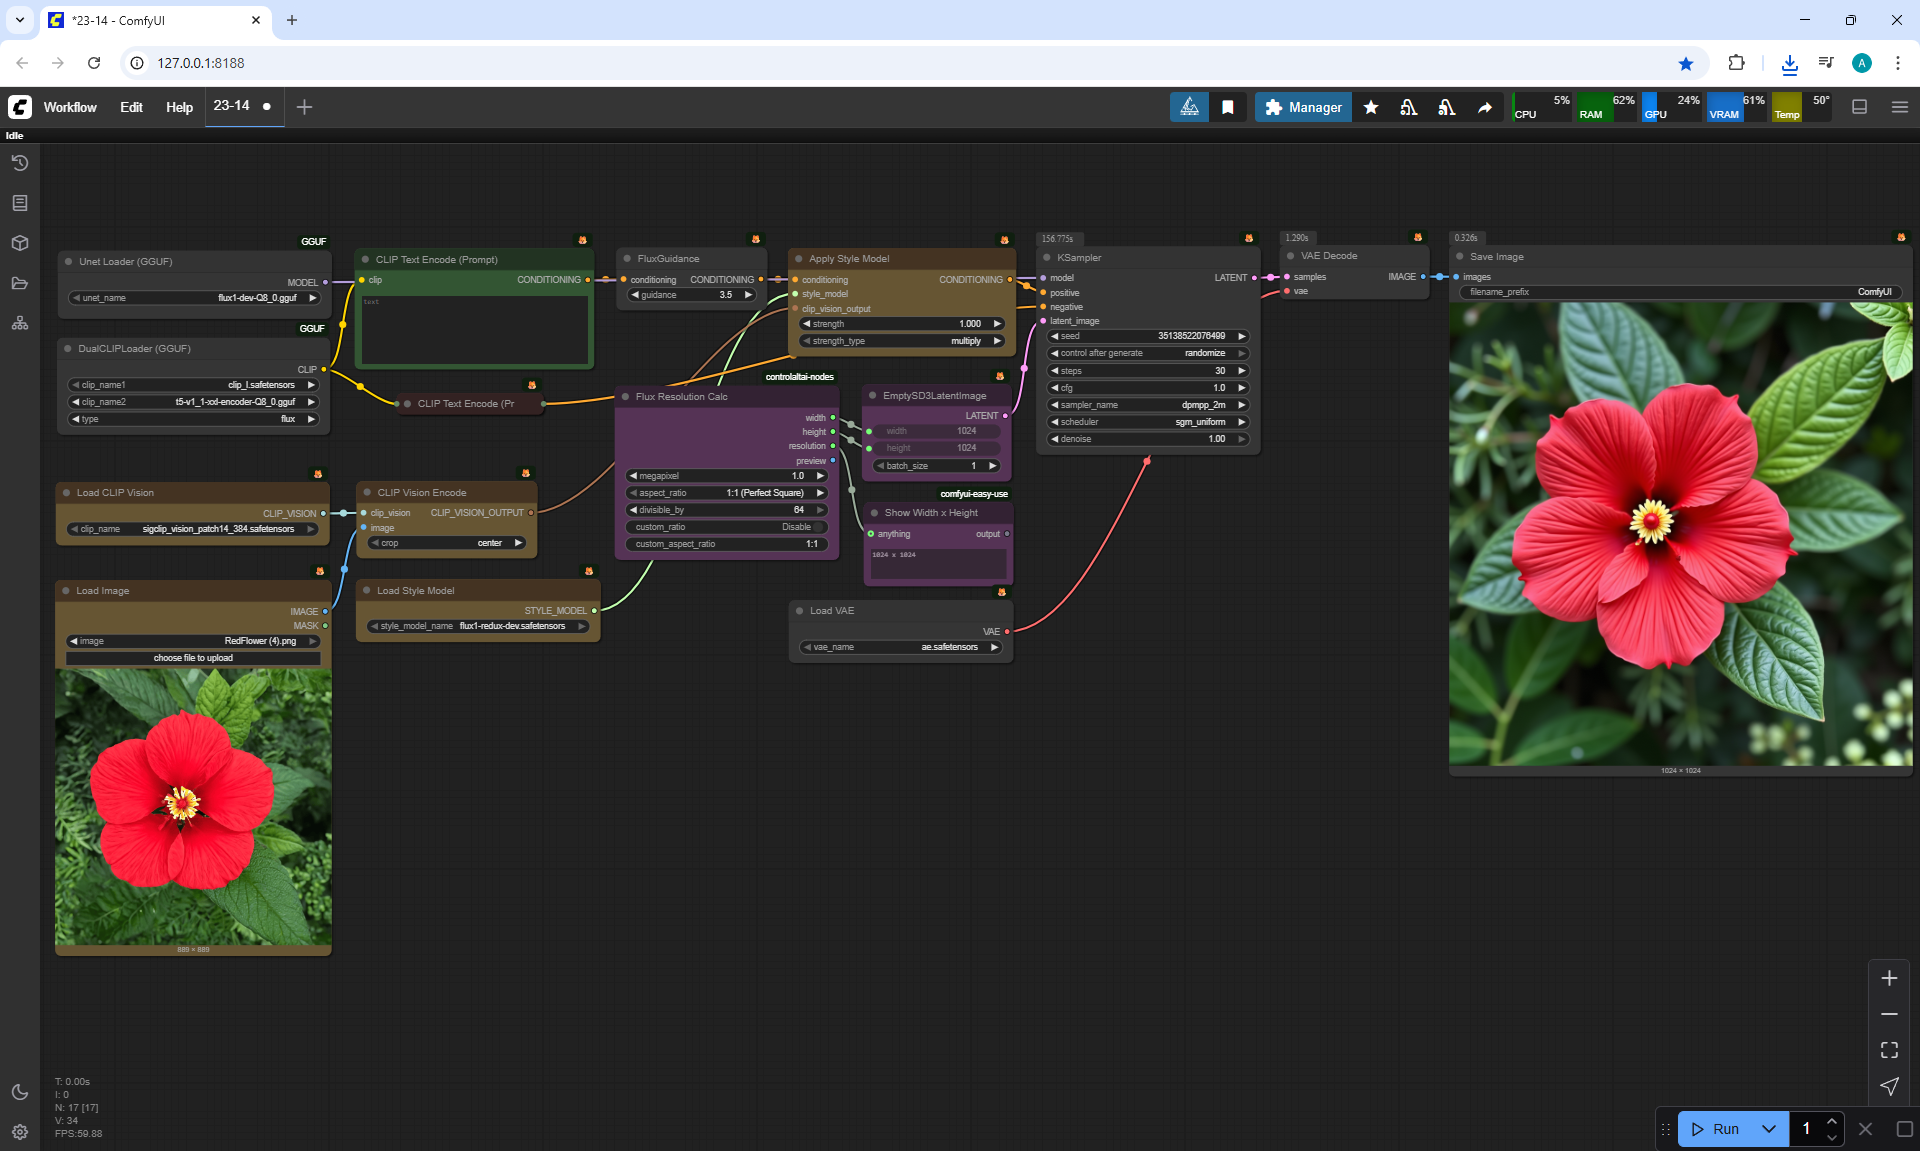Open the sampler_name dropdown in KSampler
The height and width of the screenshot is (1151, 1920).
(x=1147, y=405)
